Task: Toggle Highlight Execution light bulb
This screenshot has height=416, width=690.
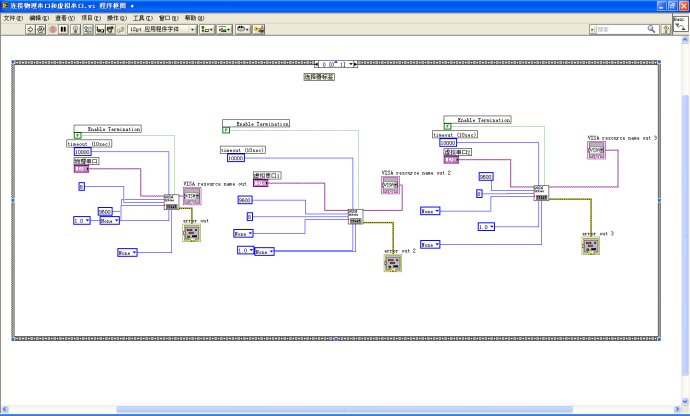Action: pyautogui.click(x=75, y=29)
